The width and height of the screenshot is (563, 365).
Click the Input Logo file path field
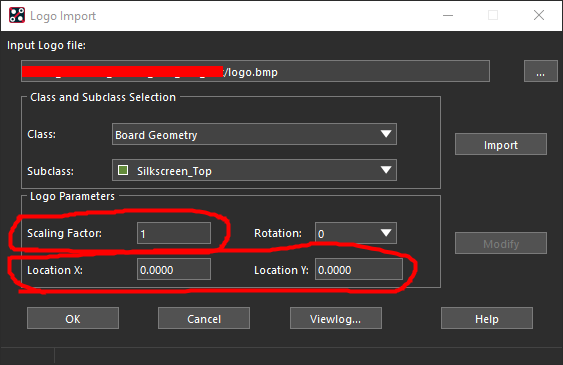pyautogui.click(x=255, y=71)
